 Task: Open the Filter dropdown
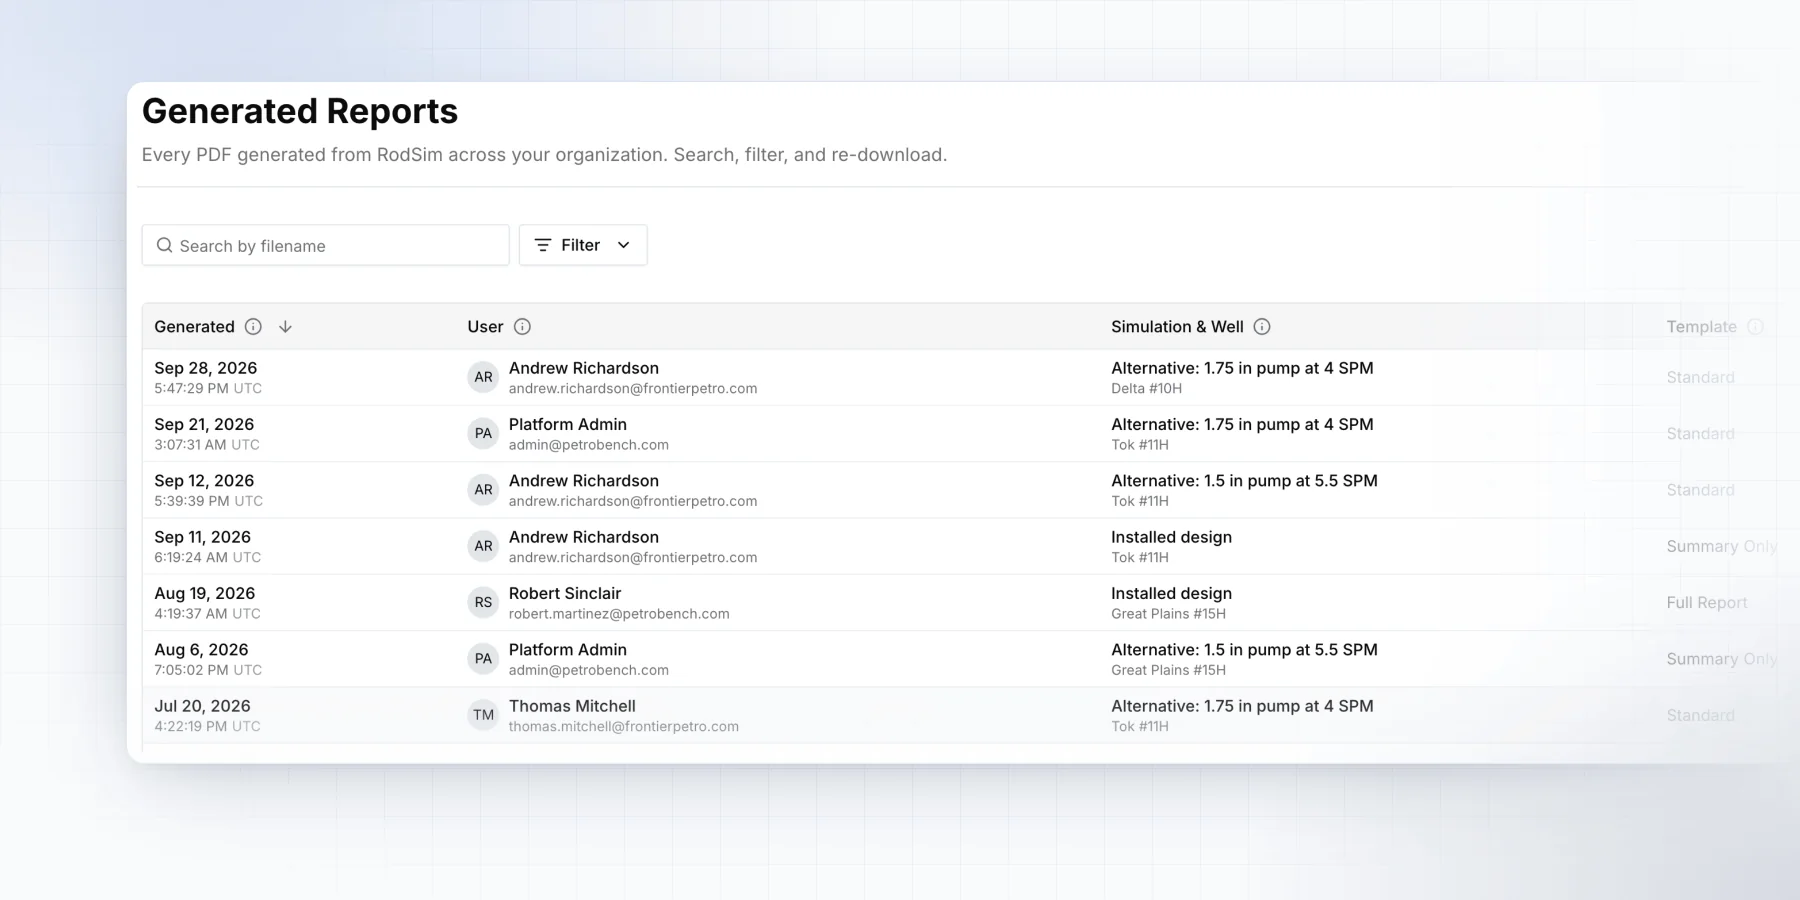click(x=583, y=245)
